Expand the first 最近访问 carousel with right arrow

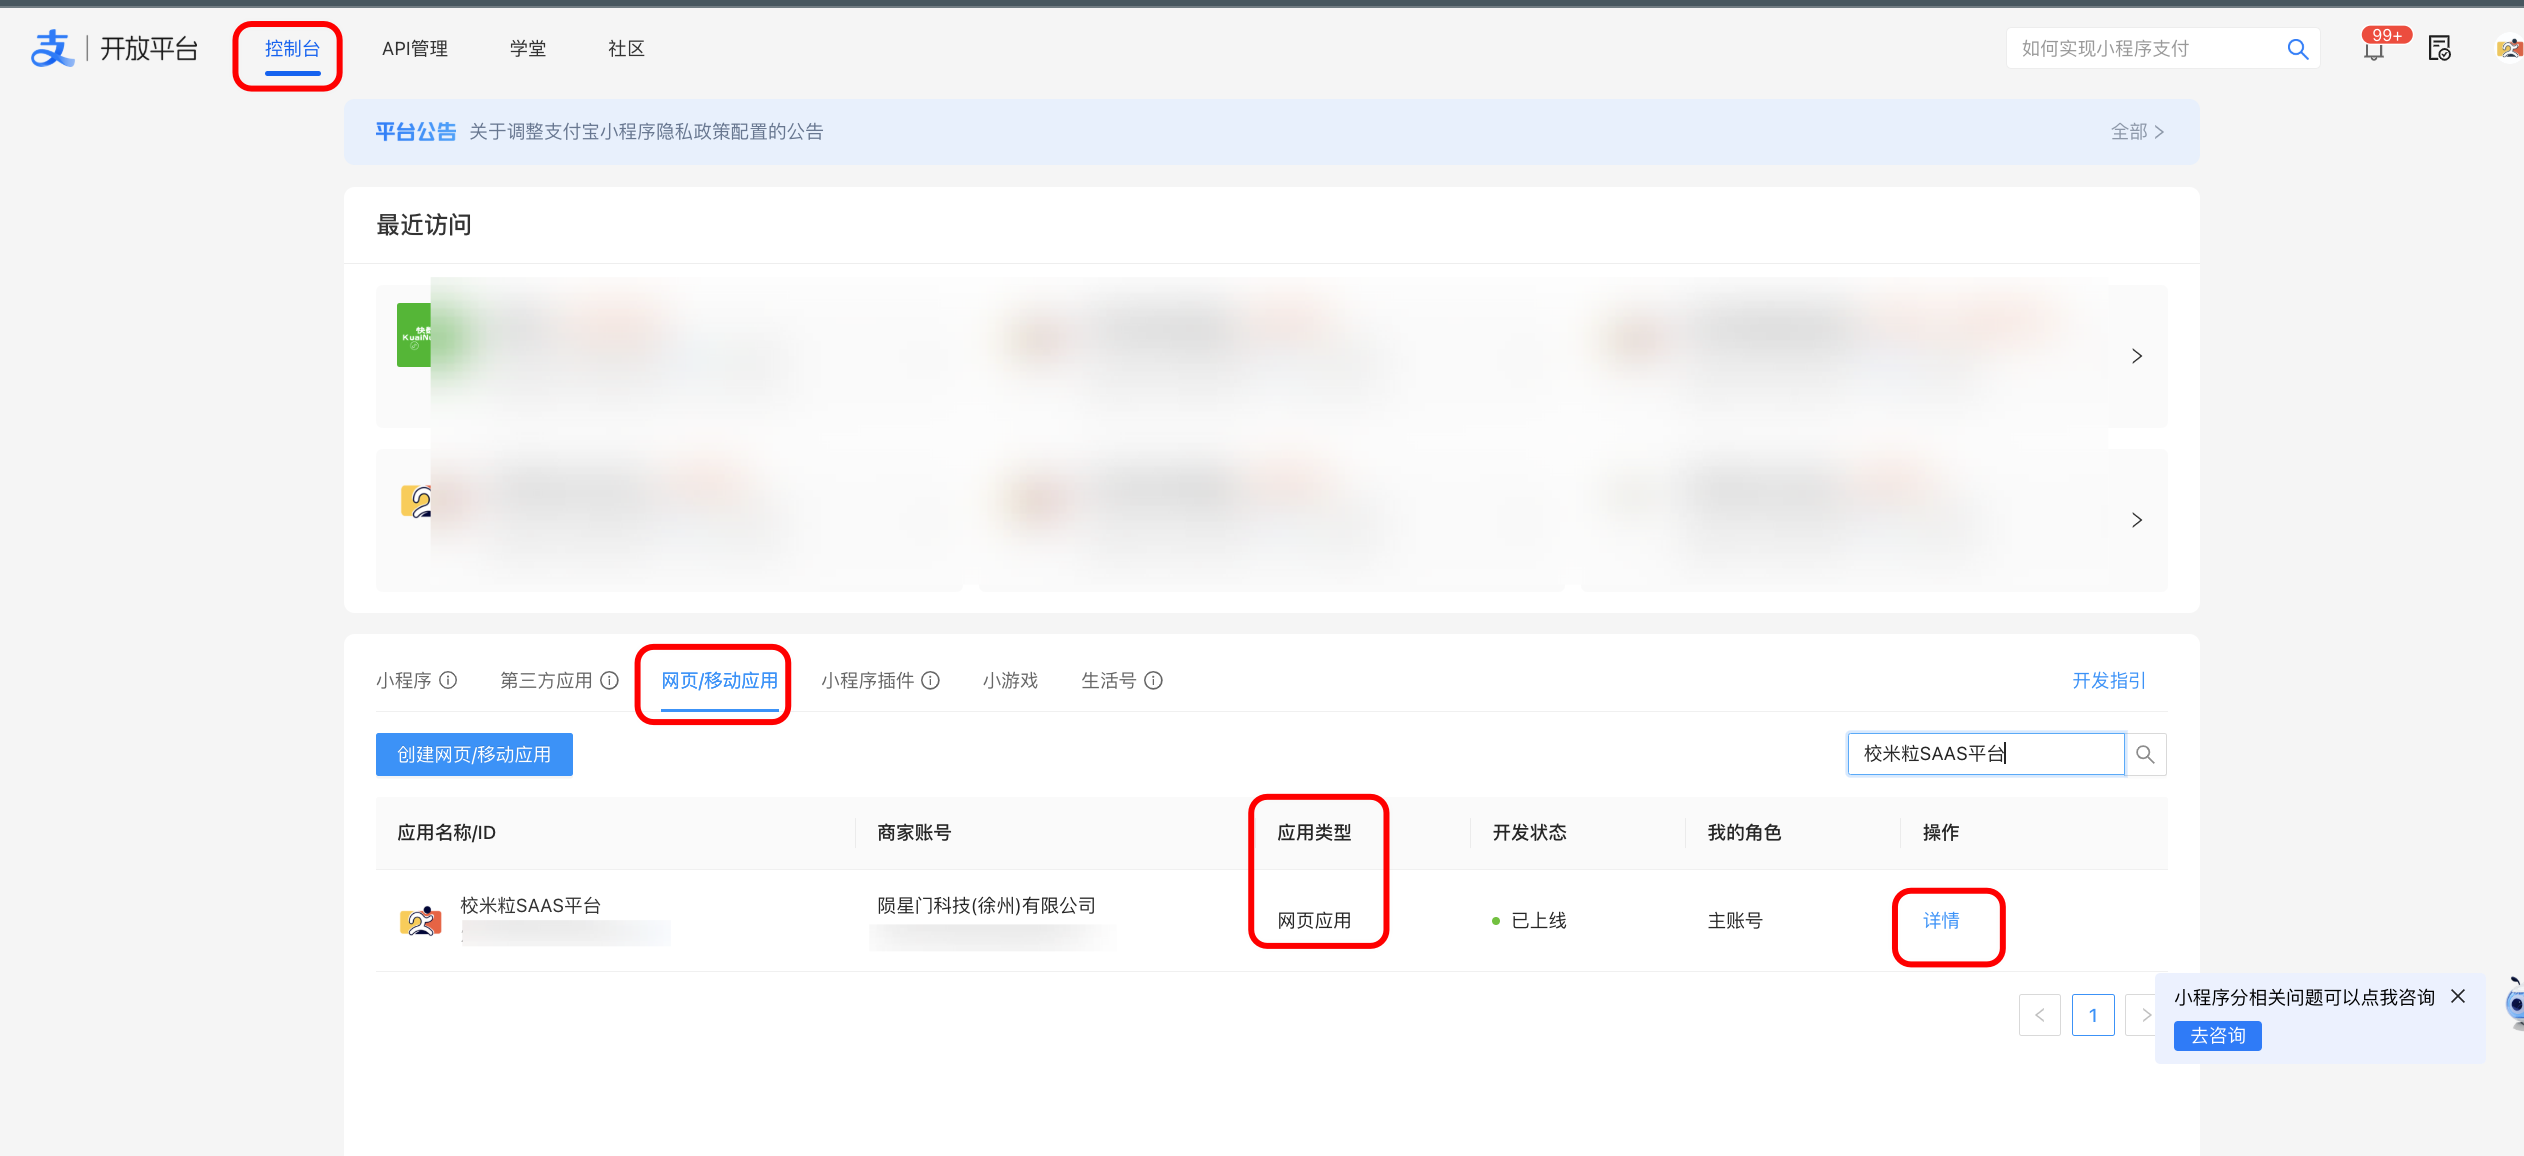(x=2136, y=356)
